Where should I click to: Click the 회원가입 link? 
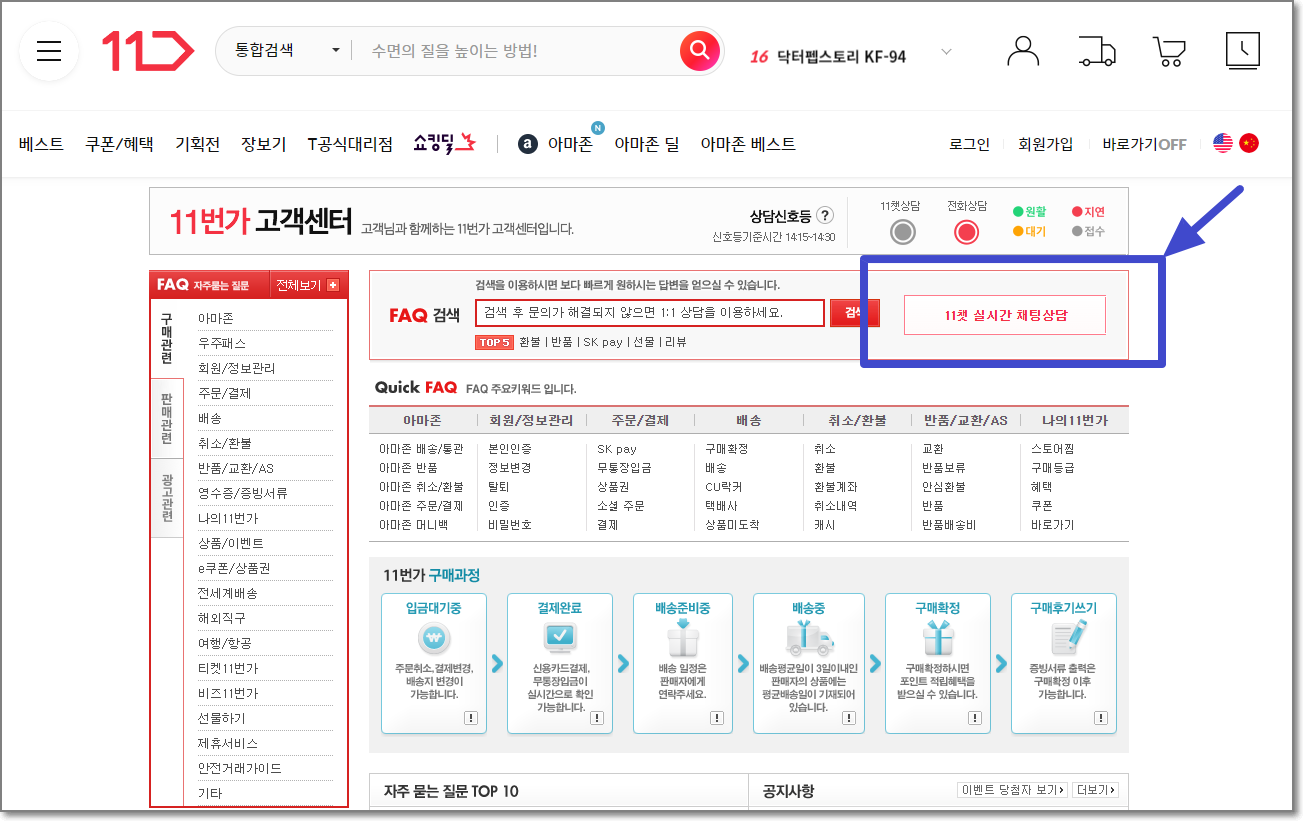(1045, 144)
